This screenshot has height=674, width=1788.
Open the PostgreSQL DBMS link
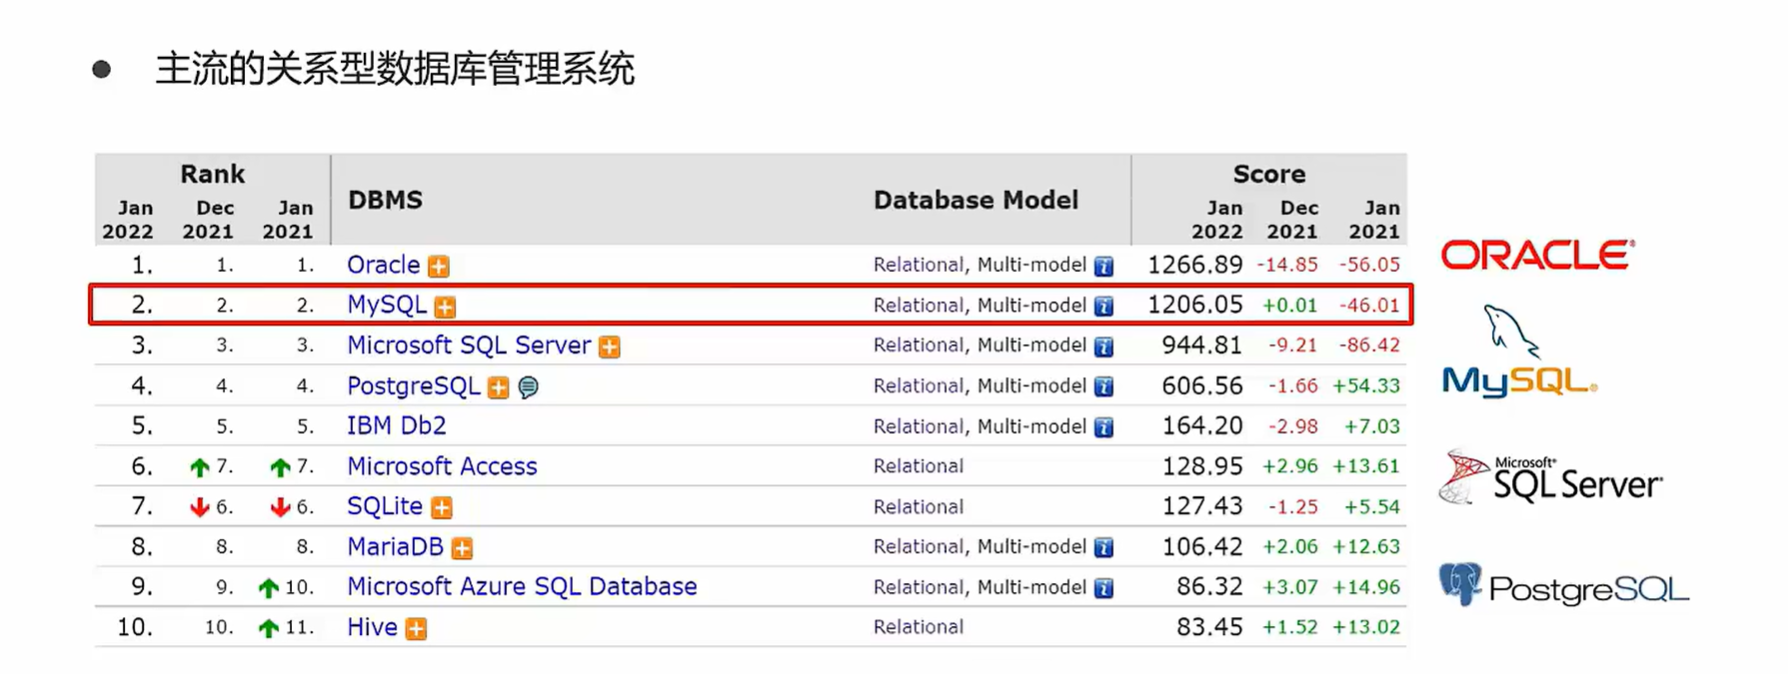coord(413,386)
